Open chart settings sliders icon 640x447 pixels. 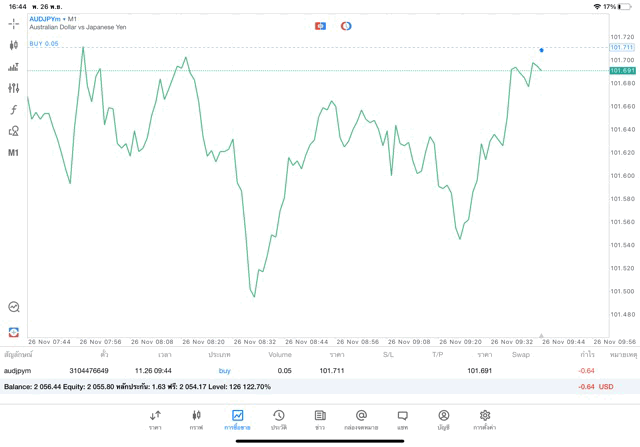click(x=14, y=88)
